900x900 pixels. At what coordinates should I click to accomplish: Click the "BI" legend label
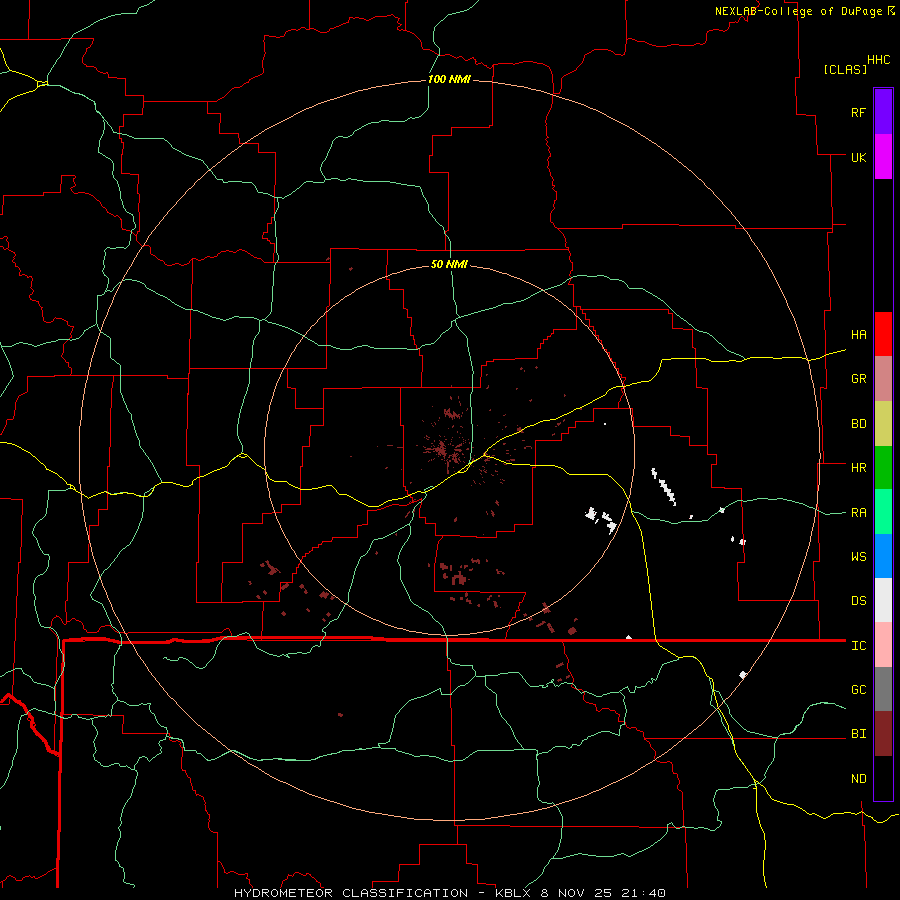[x=859, y=734]
